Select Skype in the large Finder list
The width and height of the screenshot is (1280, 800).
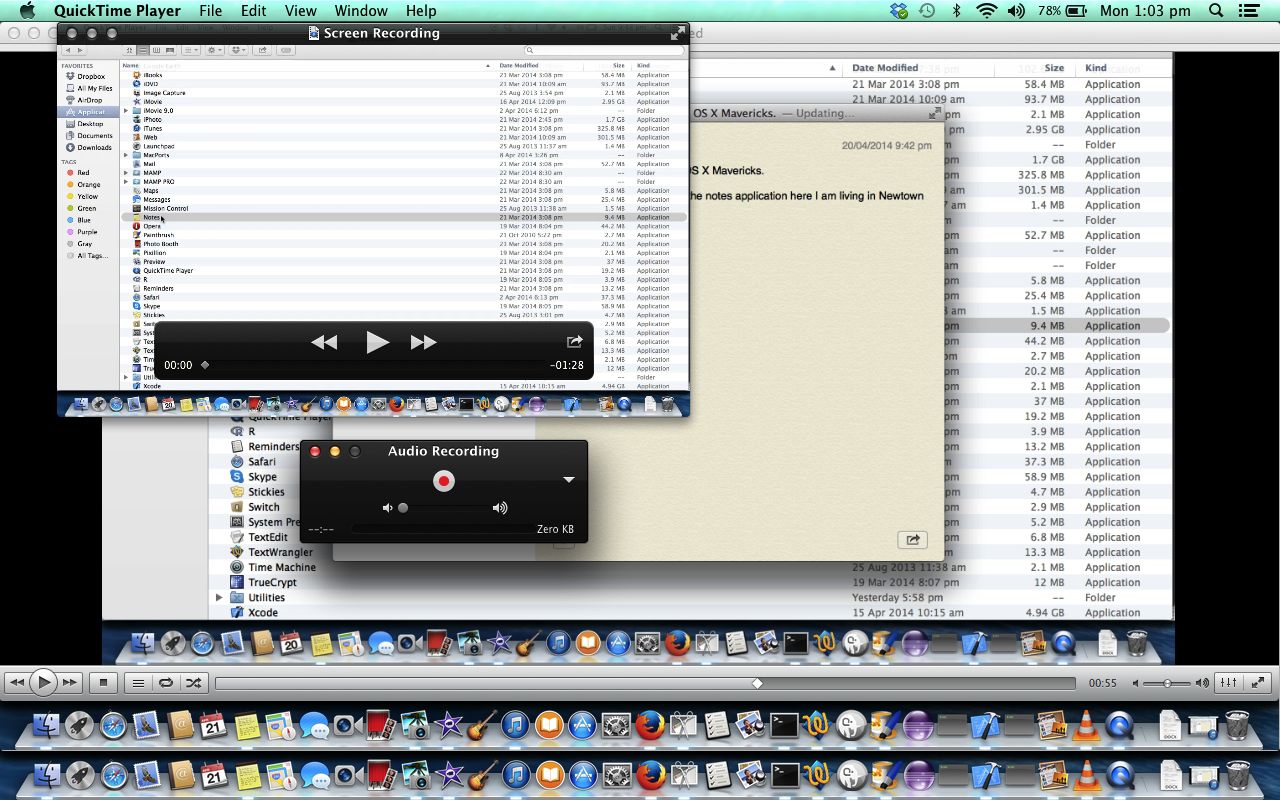pos(262,477)
